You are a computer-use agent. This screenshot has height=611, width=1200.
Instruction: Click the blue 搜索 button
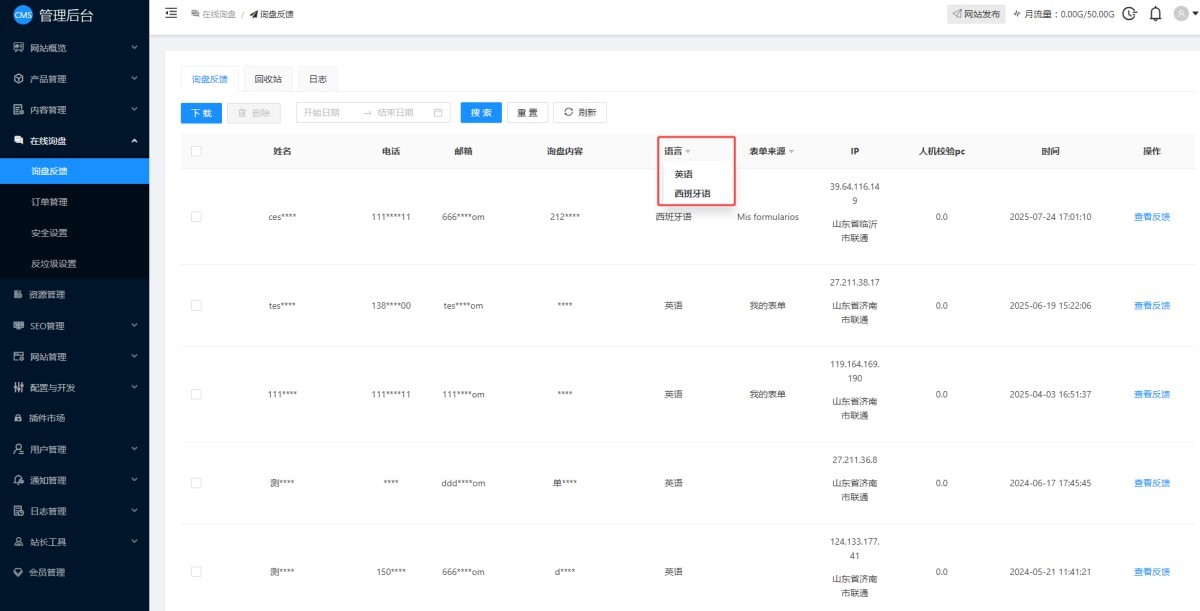[x=481, y=113]
